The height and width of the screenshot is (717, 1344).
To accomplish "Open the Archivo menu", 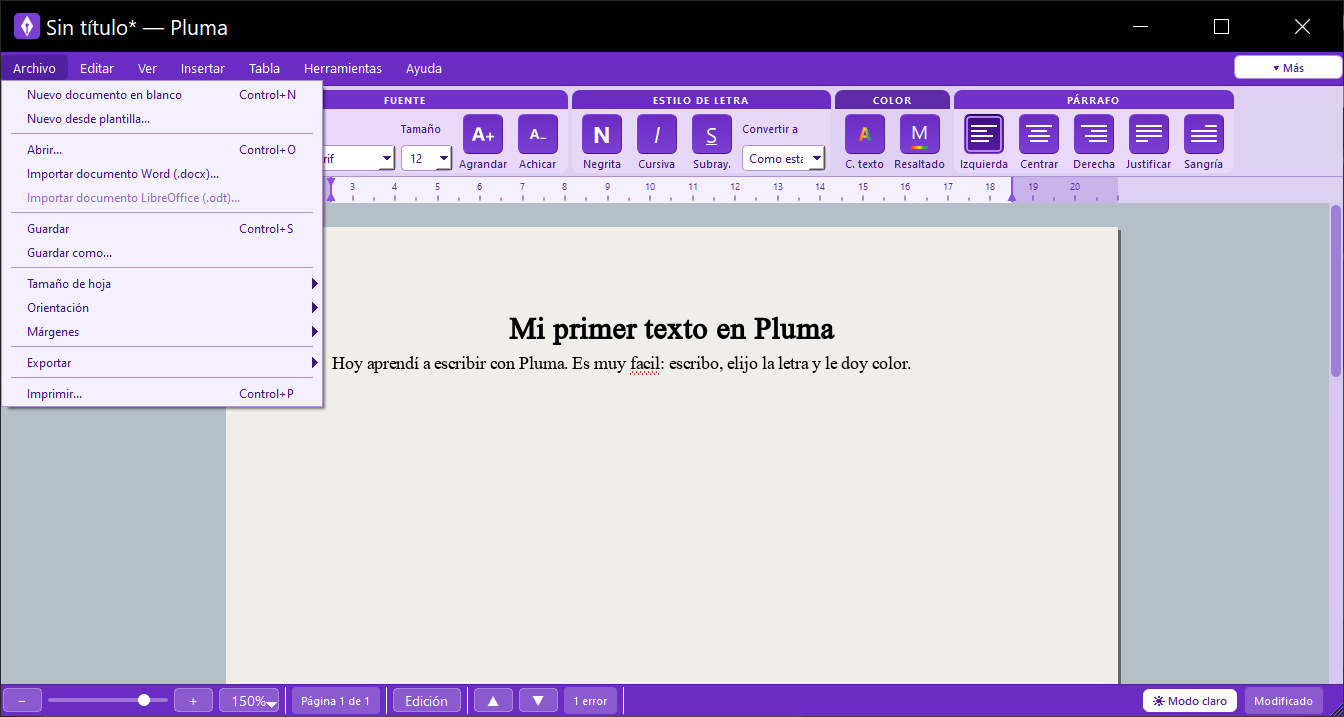I will (x=34, y=68).
